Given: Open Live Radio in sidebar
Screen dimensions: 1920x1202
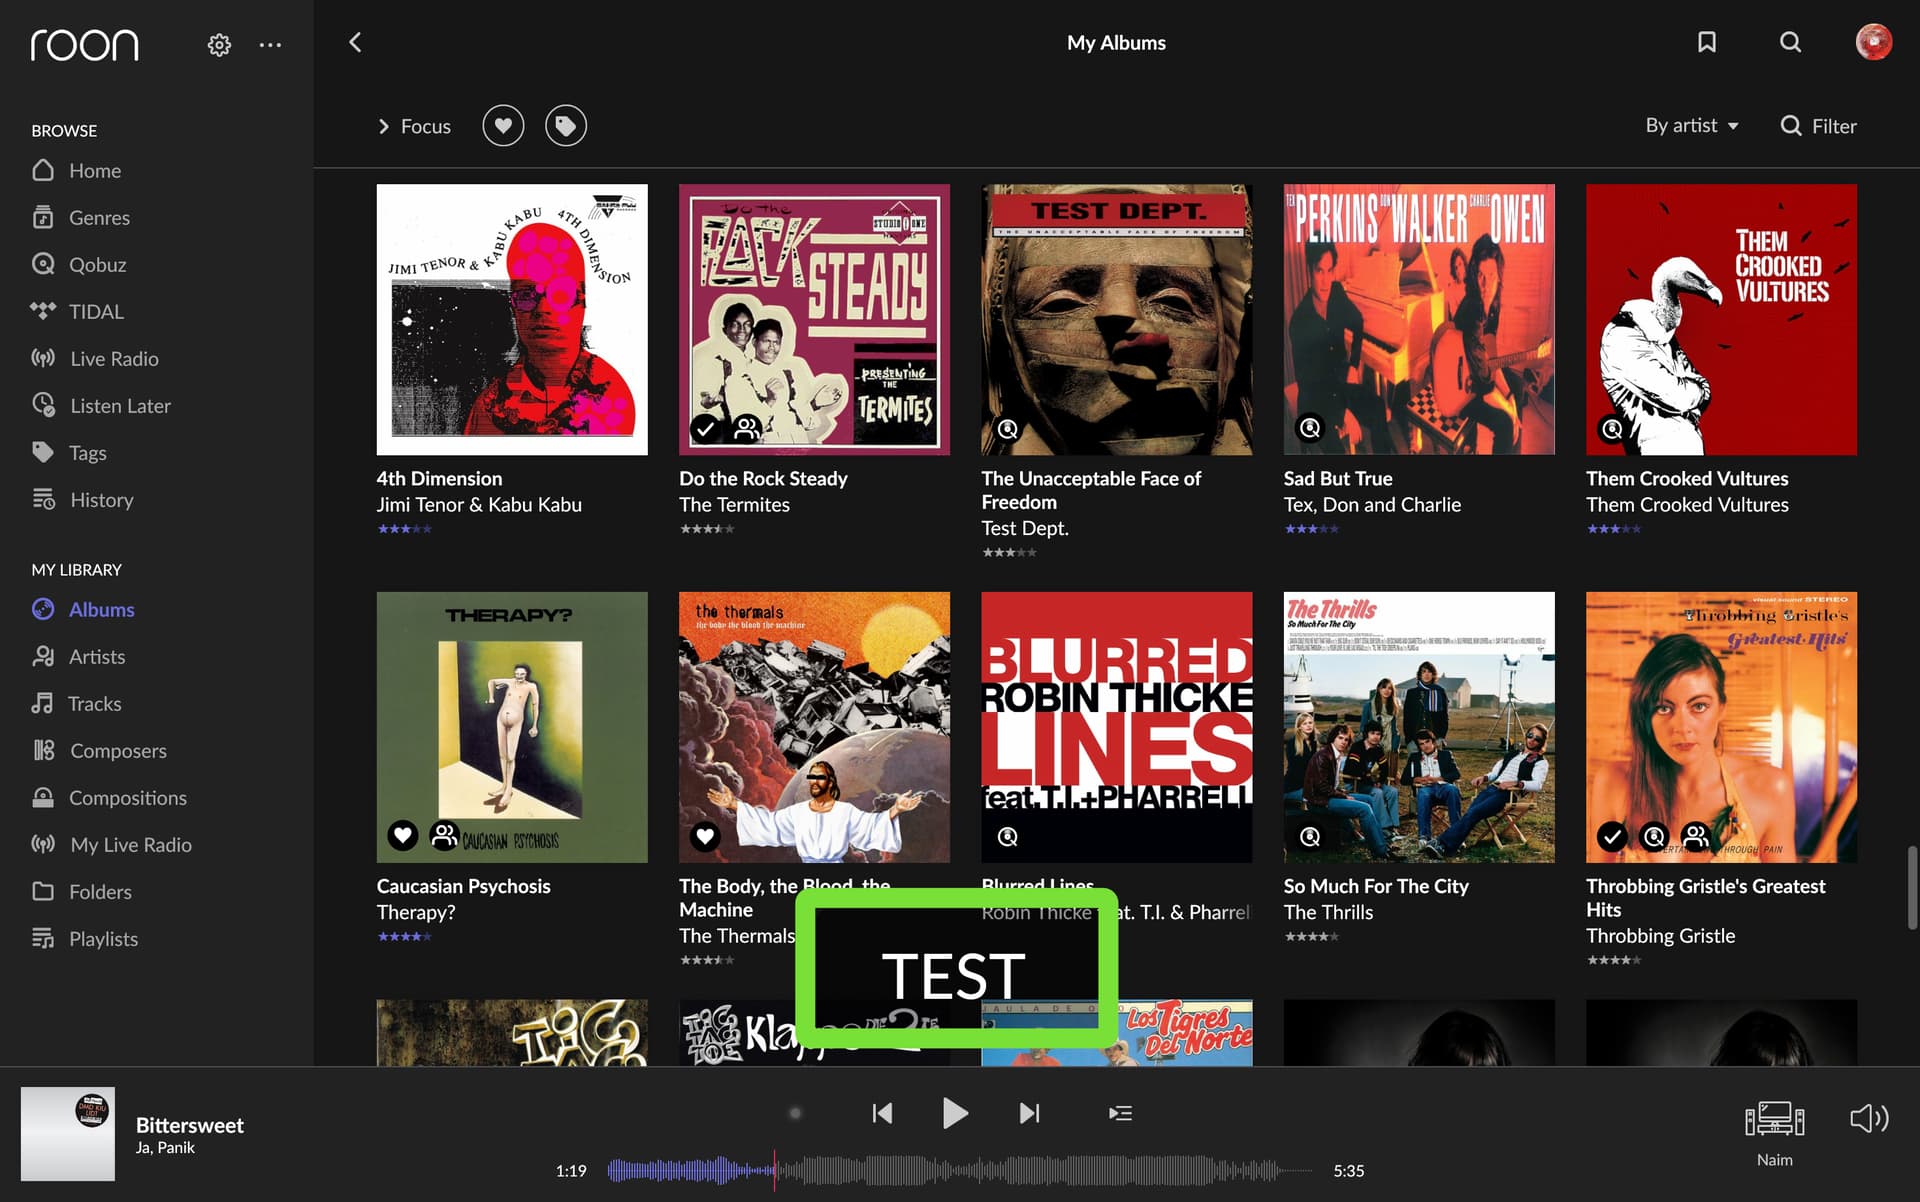Looking at the screenshot, I should pos(95,359).
